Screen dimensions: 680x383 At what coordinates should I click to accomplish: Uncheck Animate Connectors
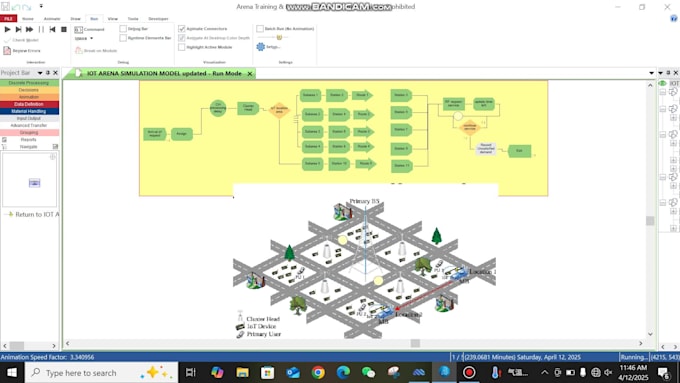coord(182,29)
